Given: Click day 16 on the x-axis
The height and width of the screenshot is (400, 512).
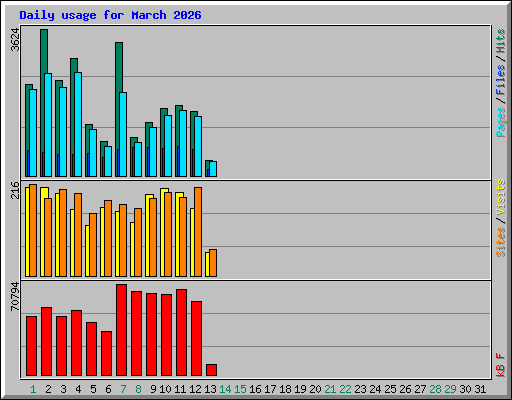Looking at the screenshot, I should tap(255, 389).
